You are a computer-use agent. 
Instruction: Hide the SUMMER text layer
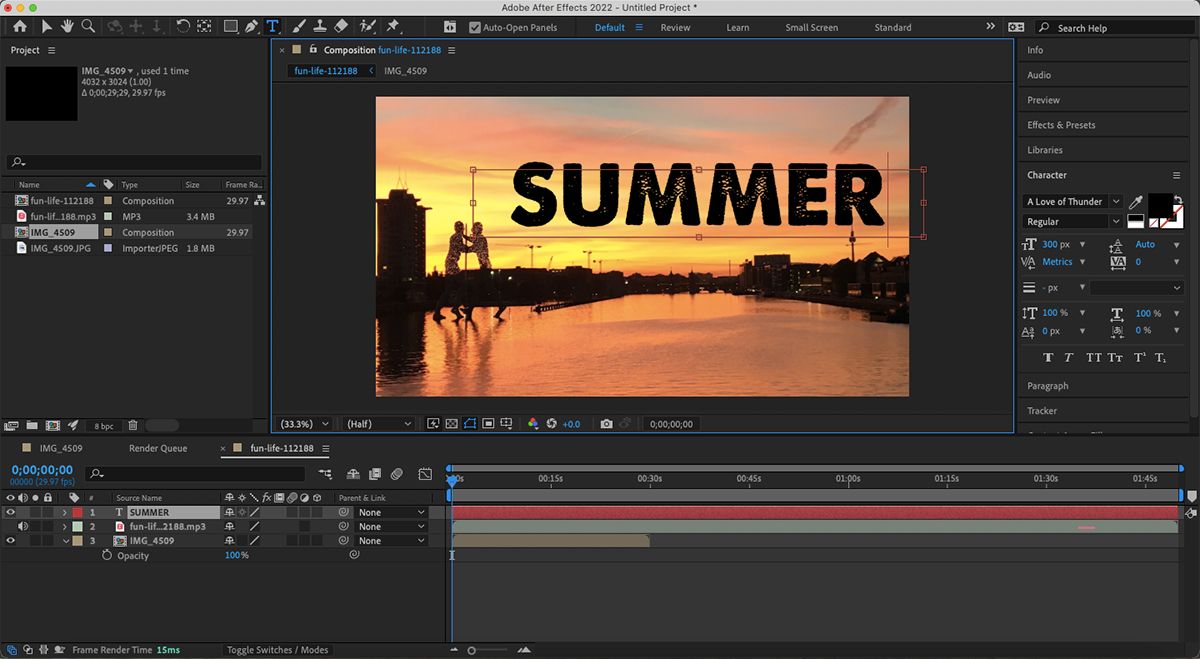(10, 511)
